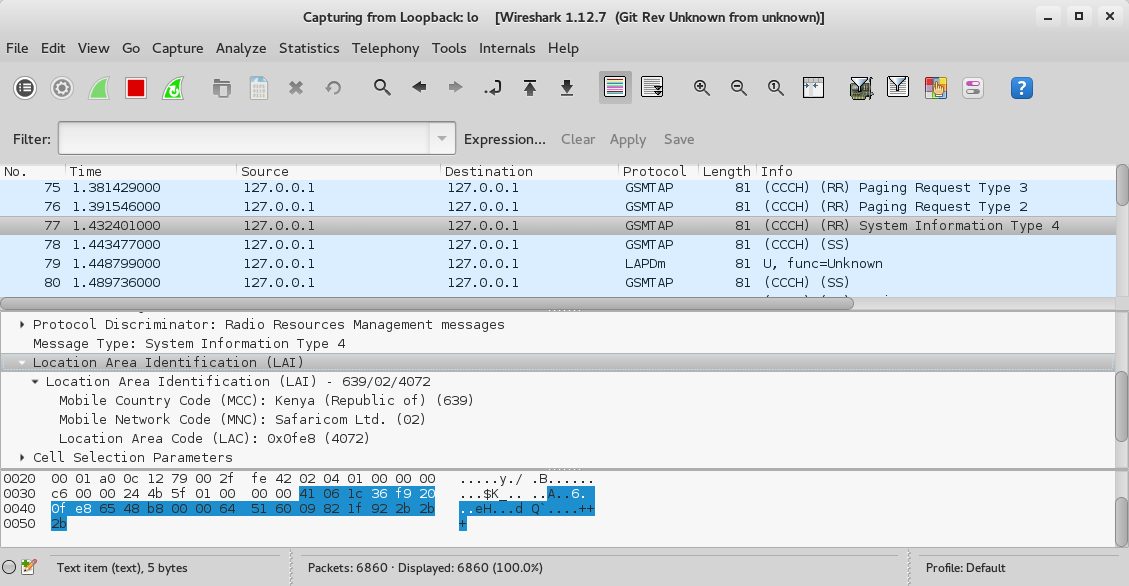The width and height of the screenshot is (1129, 586).
Task: Jump to the last packet
Action: coord(567,88)
